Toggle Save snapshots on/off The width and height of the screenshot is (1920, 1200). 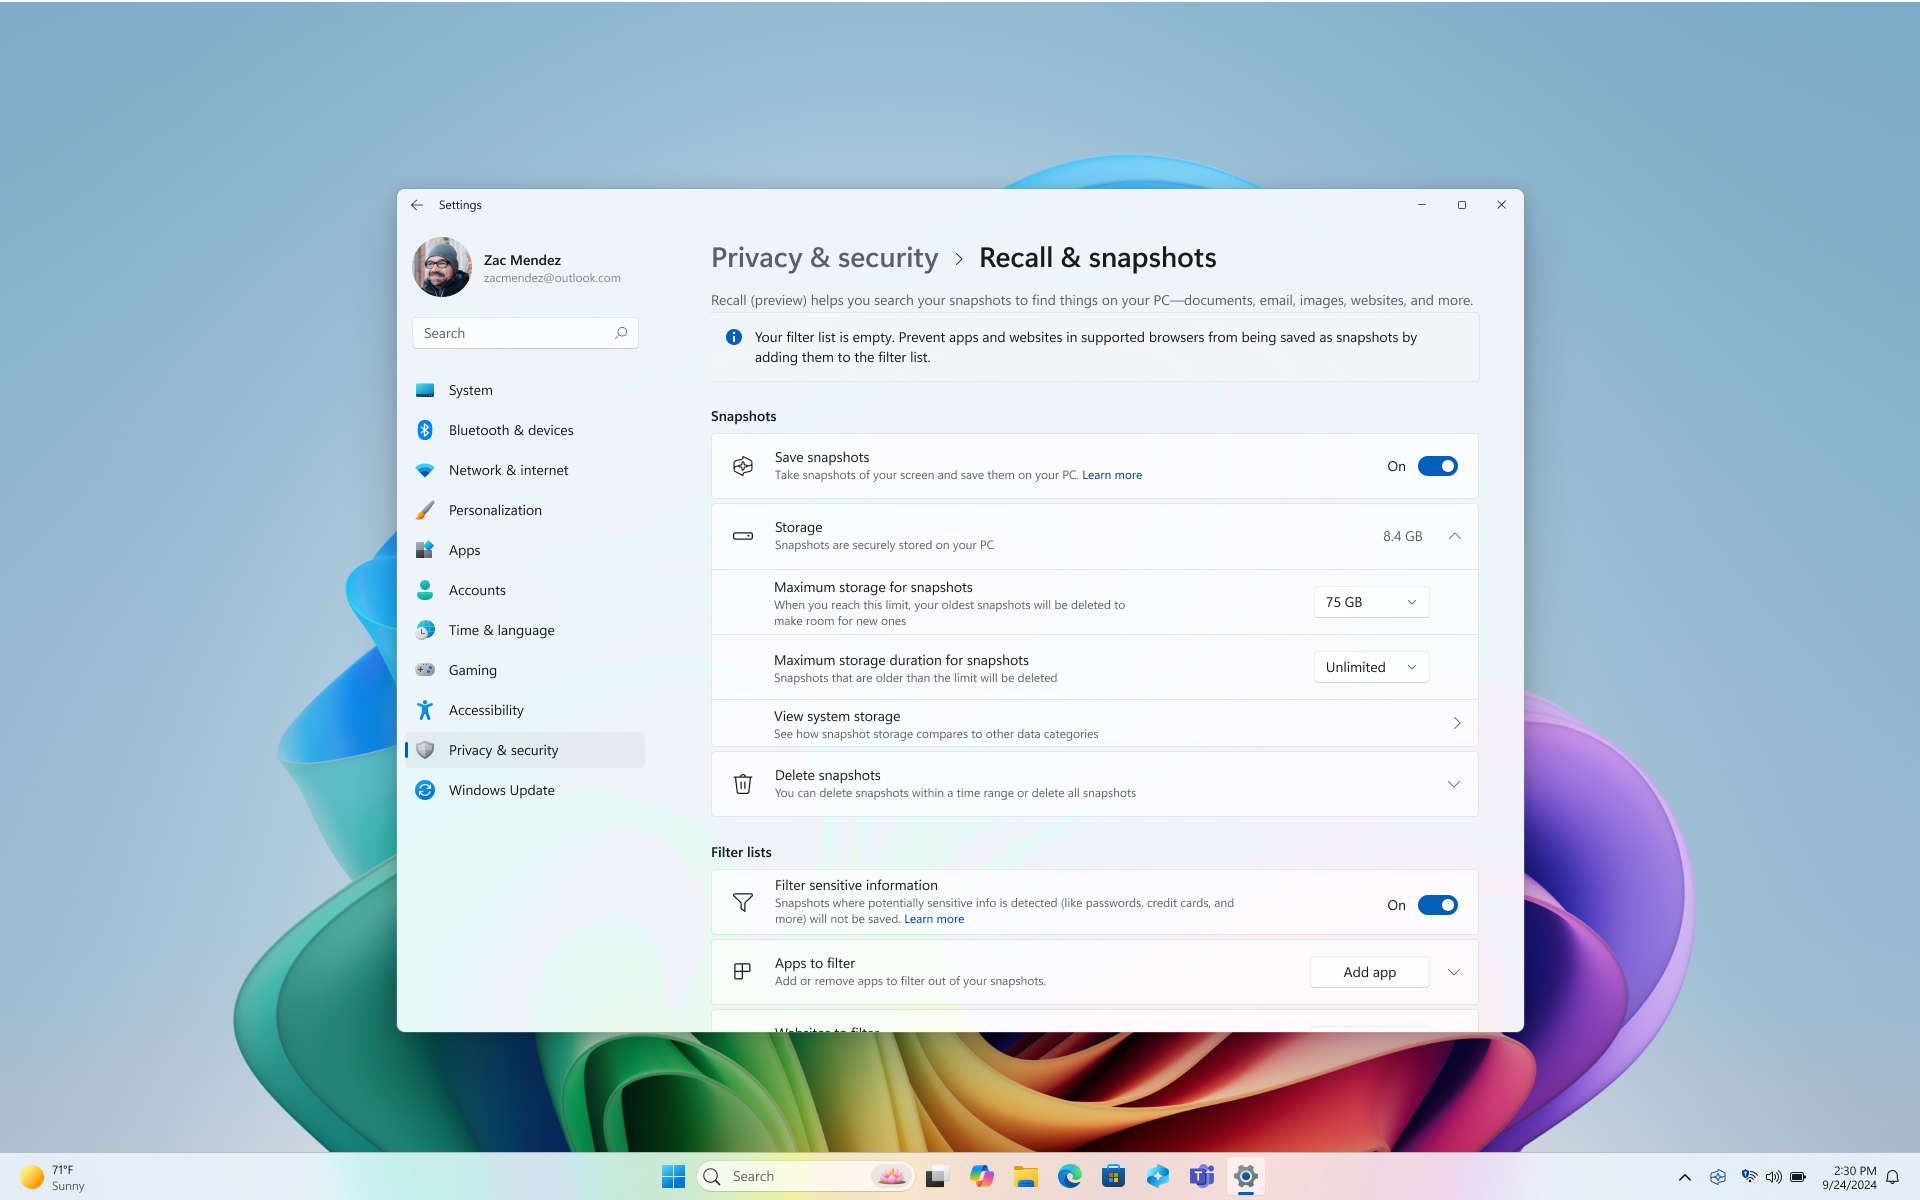1438,466
